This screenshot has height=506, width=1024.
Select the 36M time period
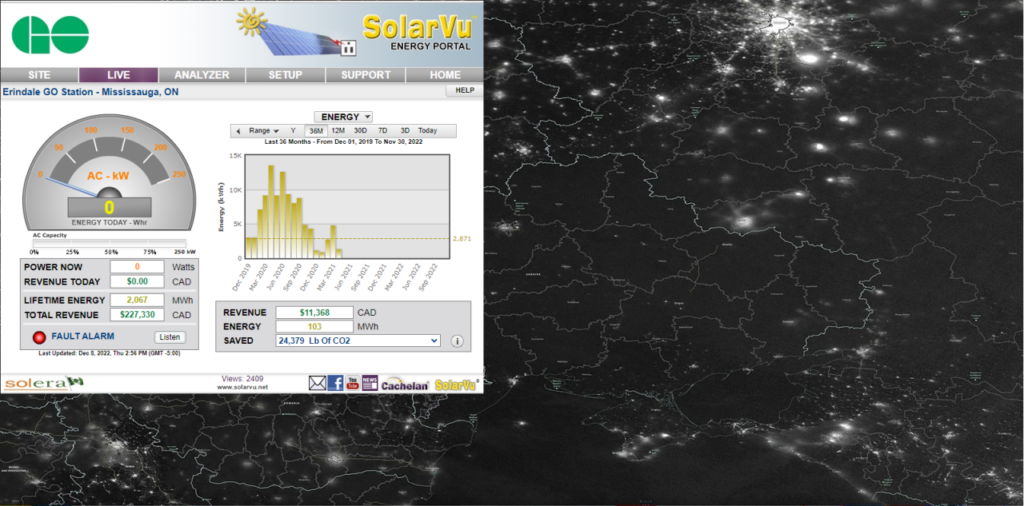point(316,131)
